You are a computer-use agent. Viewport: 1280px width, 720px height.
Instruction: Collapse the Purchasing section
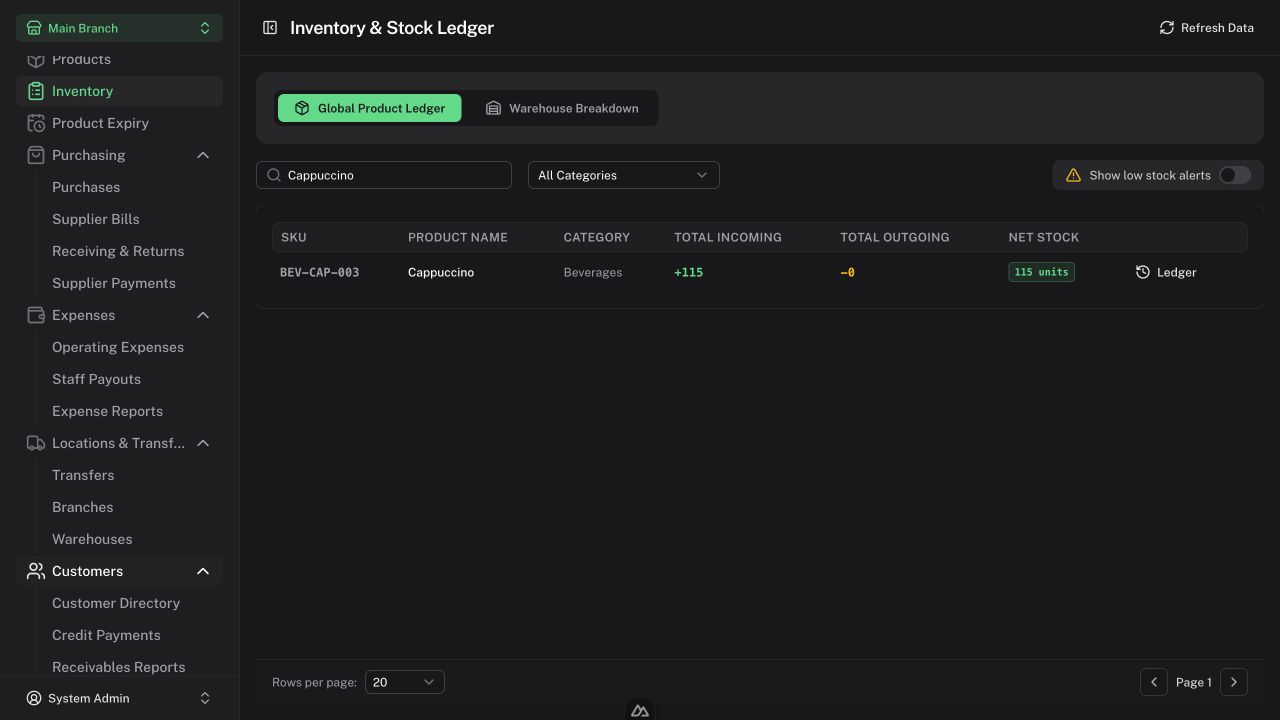click(203, 155)
